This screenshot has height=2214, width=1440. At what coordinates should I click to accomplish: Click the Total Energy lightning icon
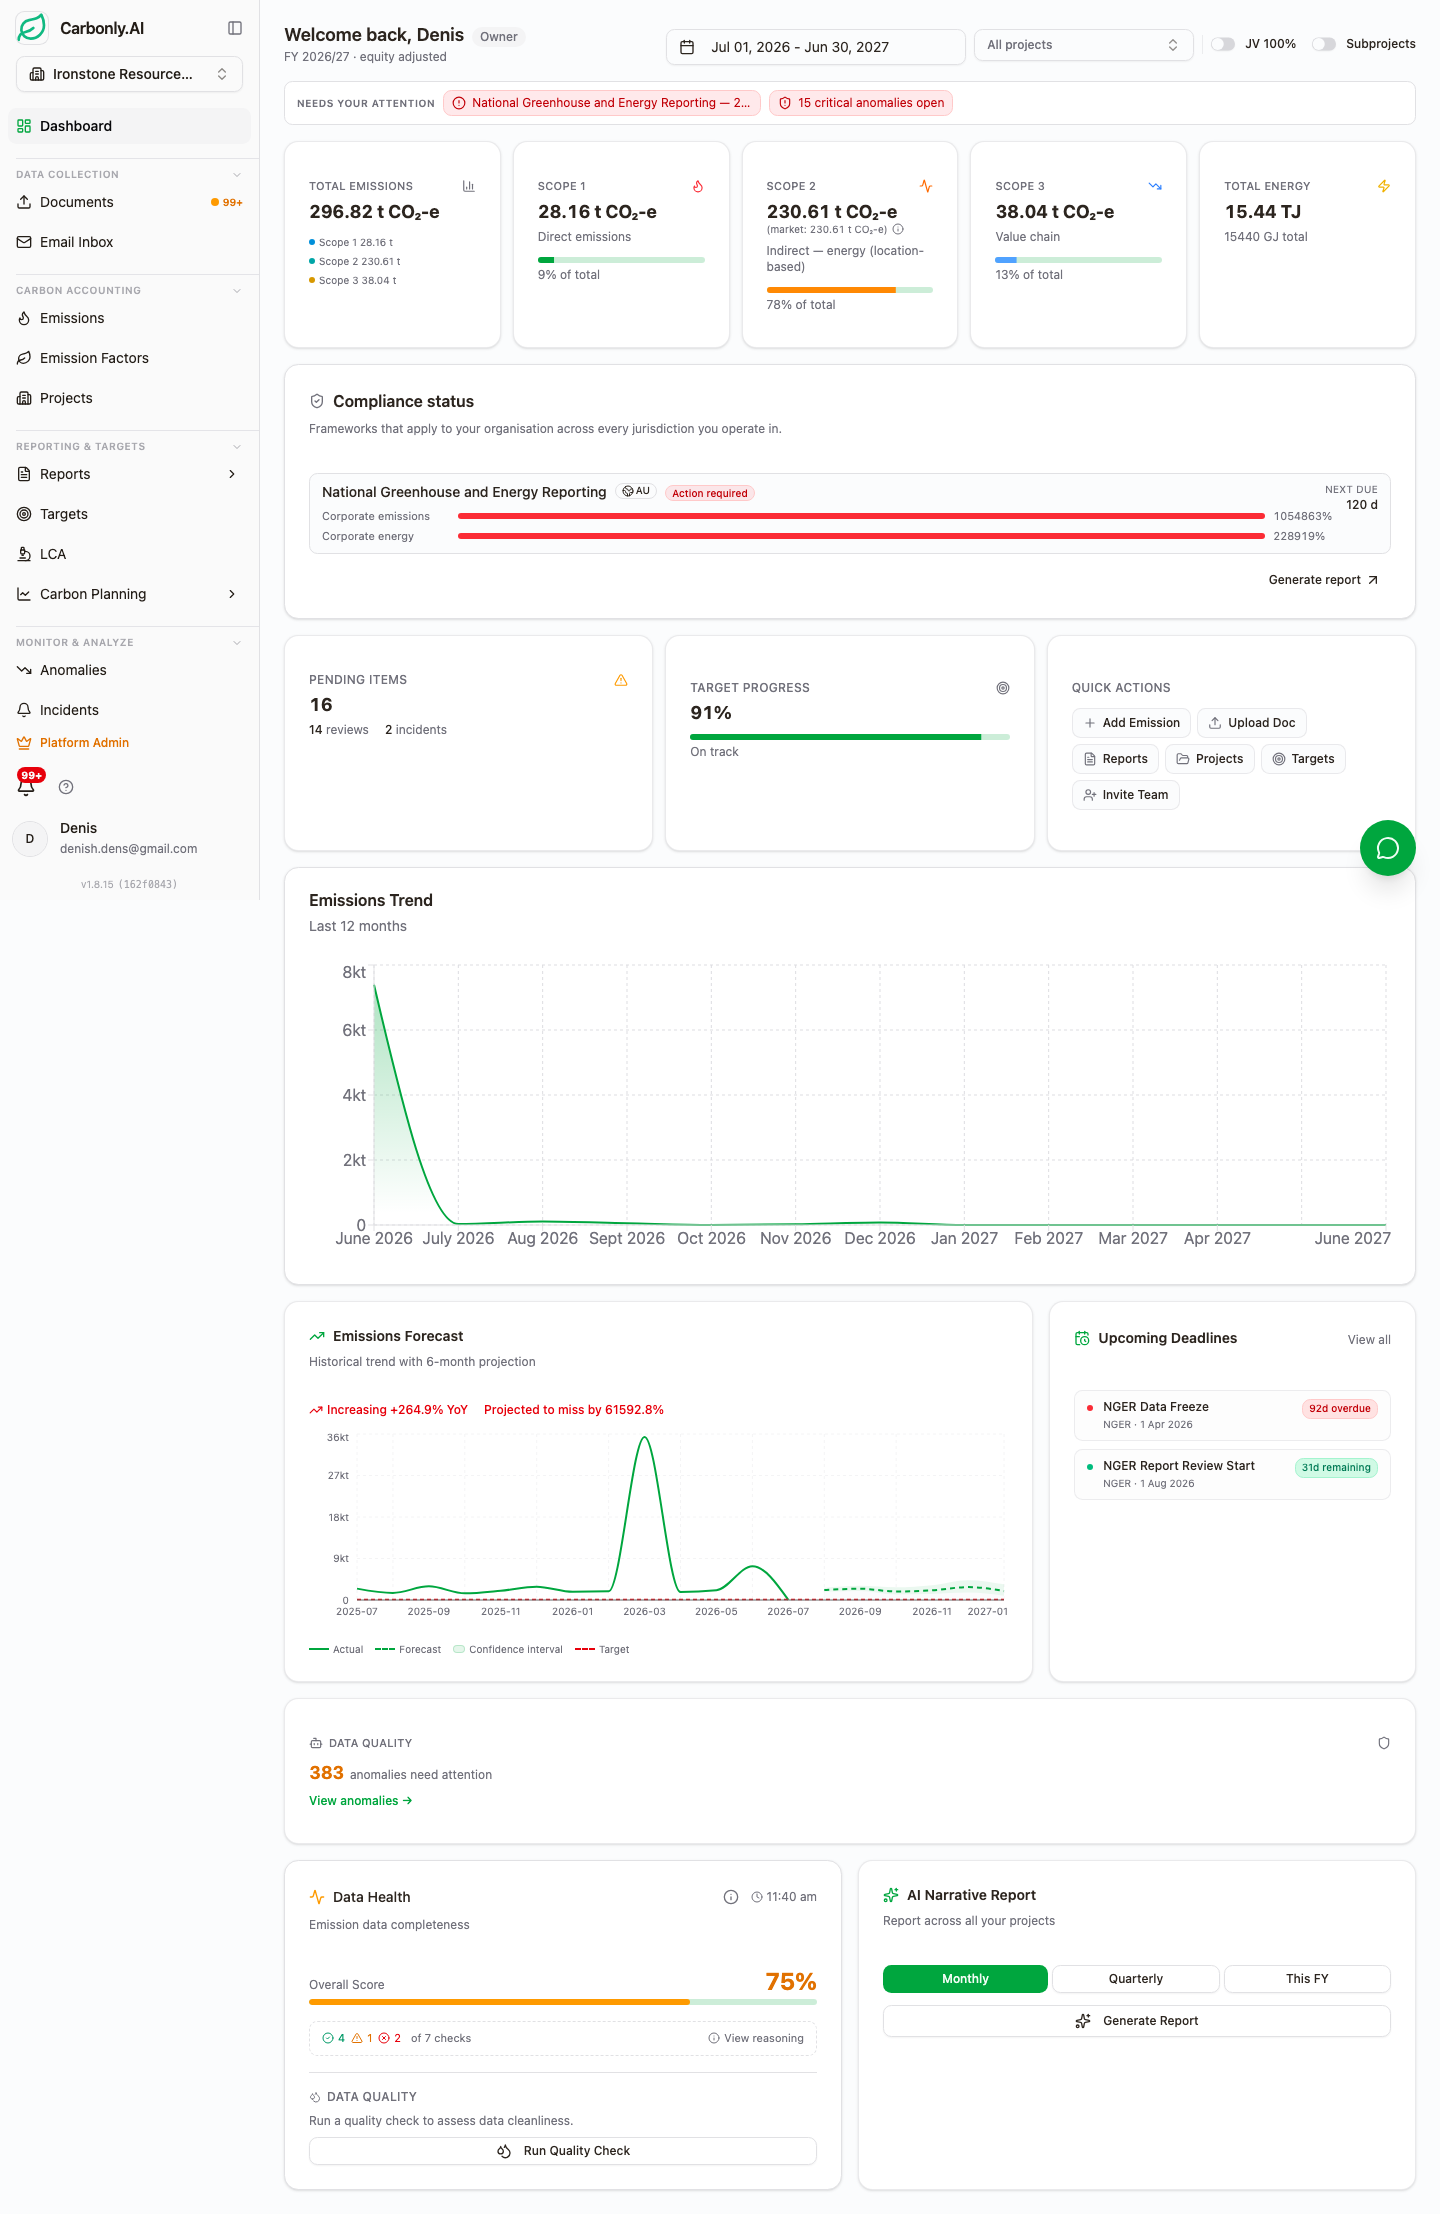coord(1384,186)
